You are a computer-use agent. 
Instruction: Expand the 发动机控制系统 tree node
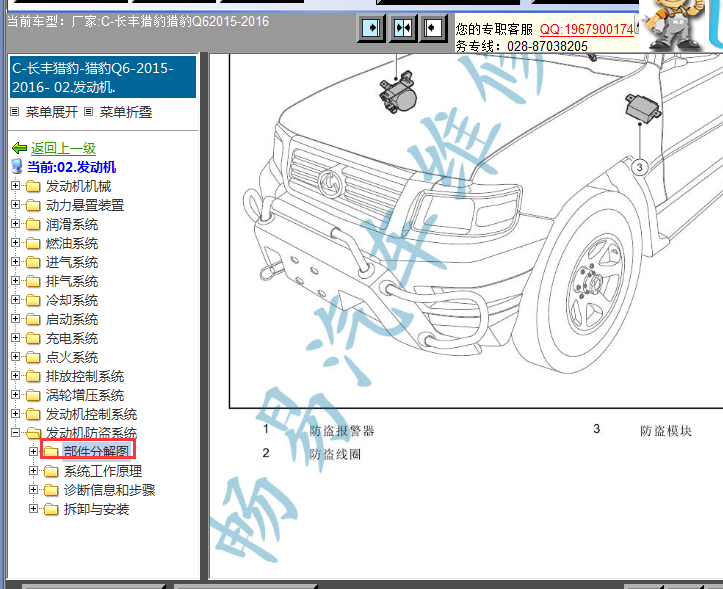pyautogui.click(x=16, y=414)
